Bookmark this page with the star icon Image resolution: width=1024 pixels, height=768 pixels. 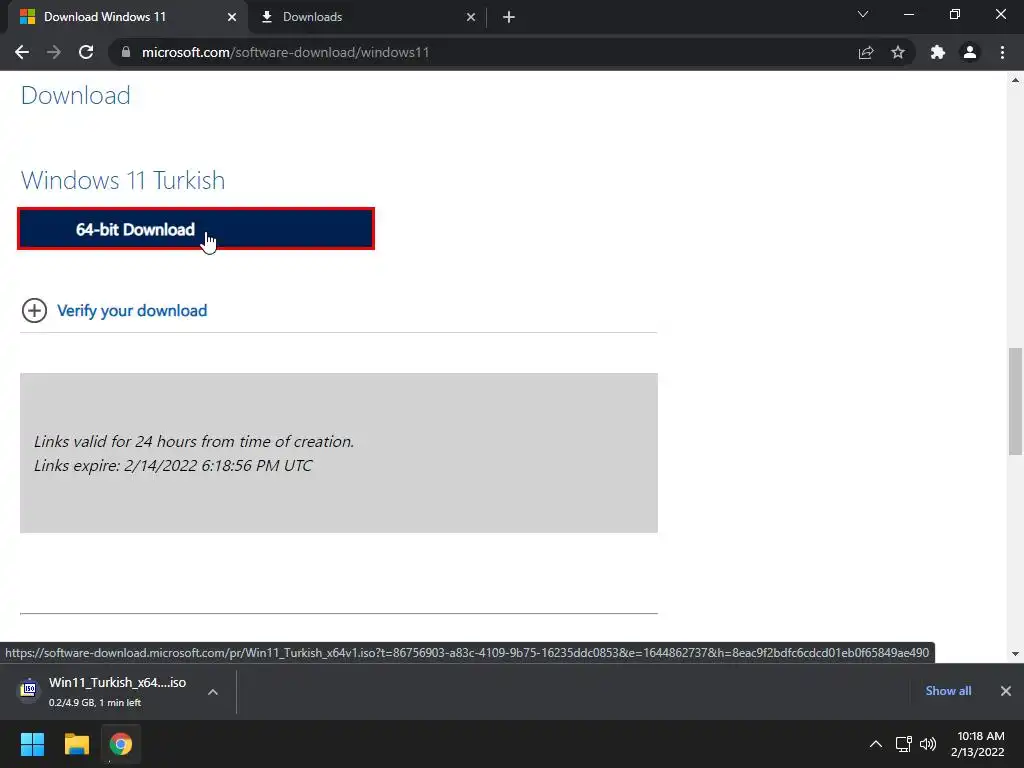898,52
